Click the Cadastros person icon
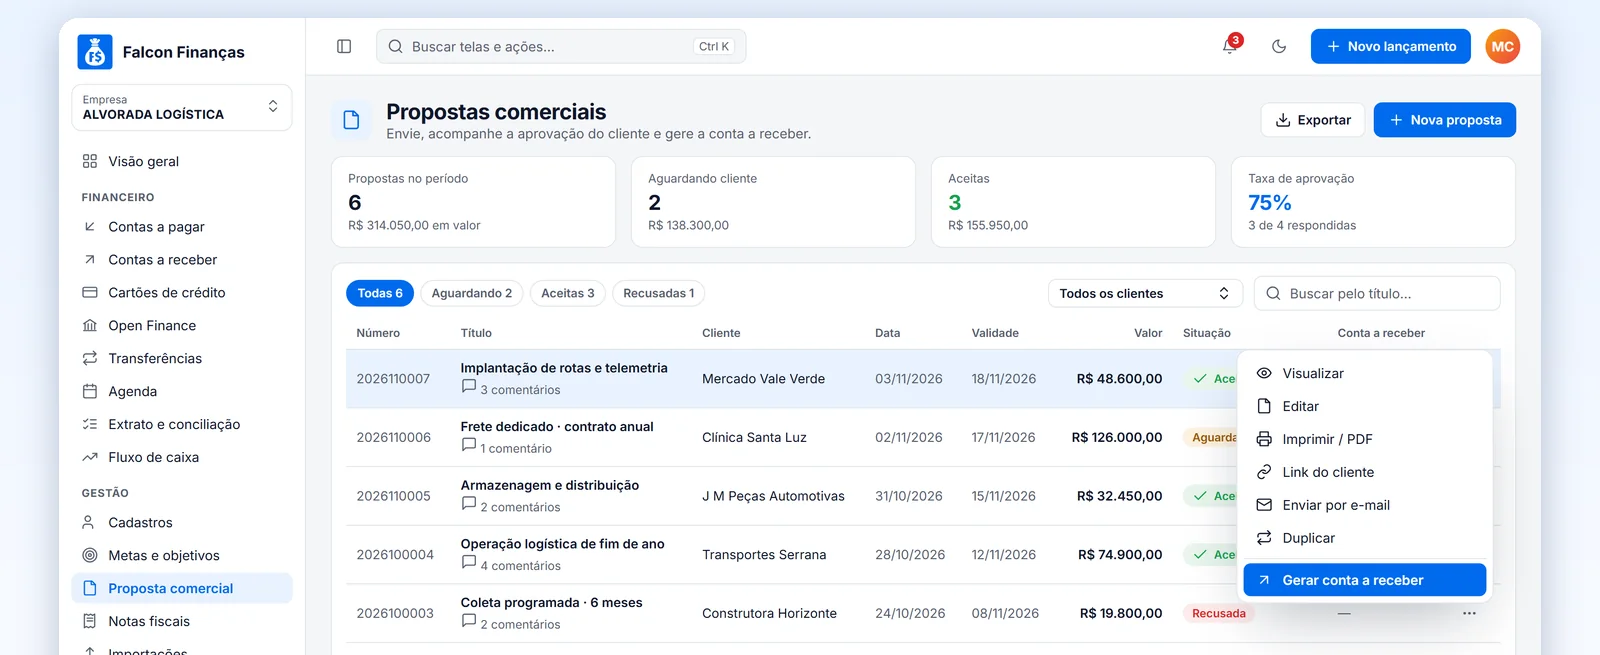Viewport: 1600px width, 655px height. click(90, 522)
